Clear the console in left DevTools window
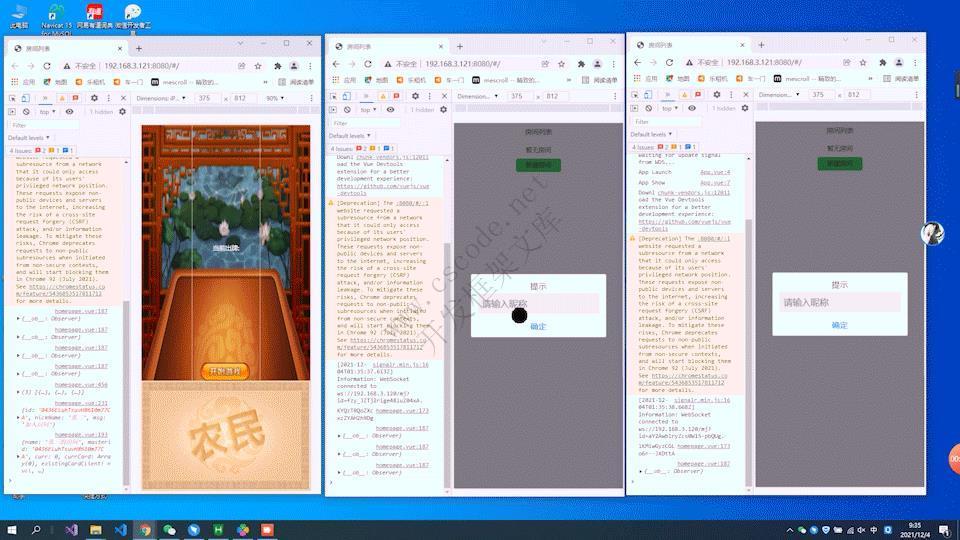 click(28, 112)
